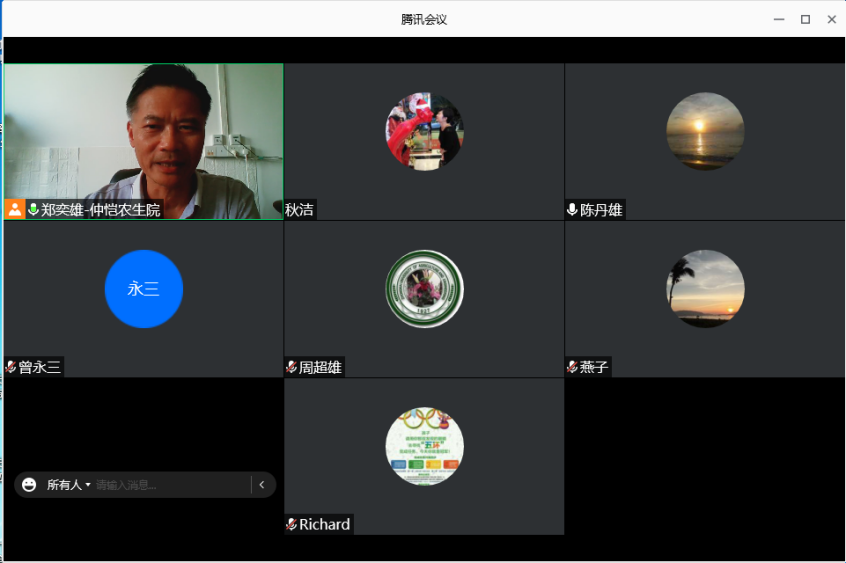Image resolution: width=846 pixels, height=563 pixels.
Task: Open the 所有人 recipient dropdown
Action: pos(69,485)
